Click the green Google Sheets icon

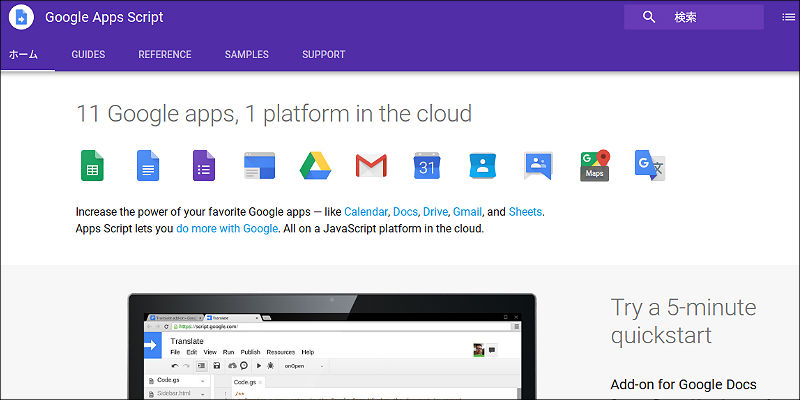click(92, 165)
